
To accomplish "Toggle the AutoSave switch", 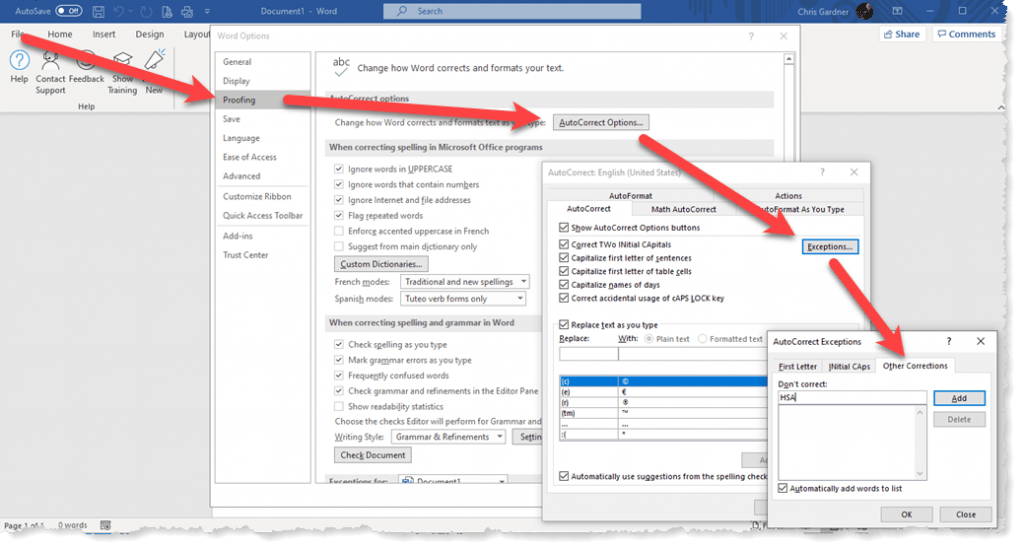I will (68, 11).
